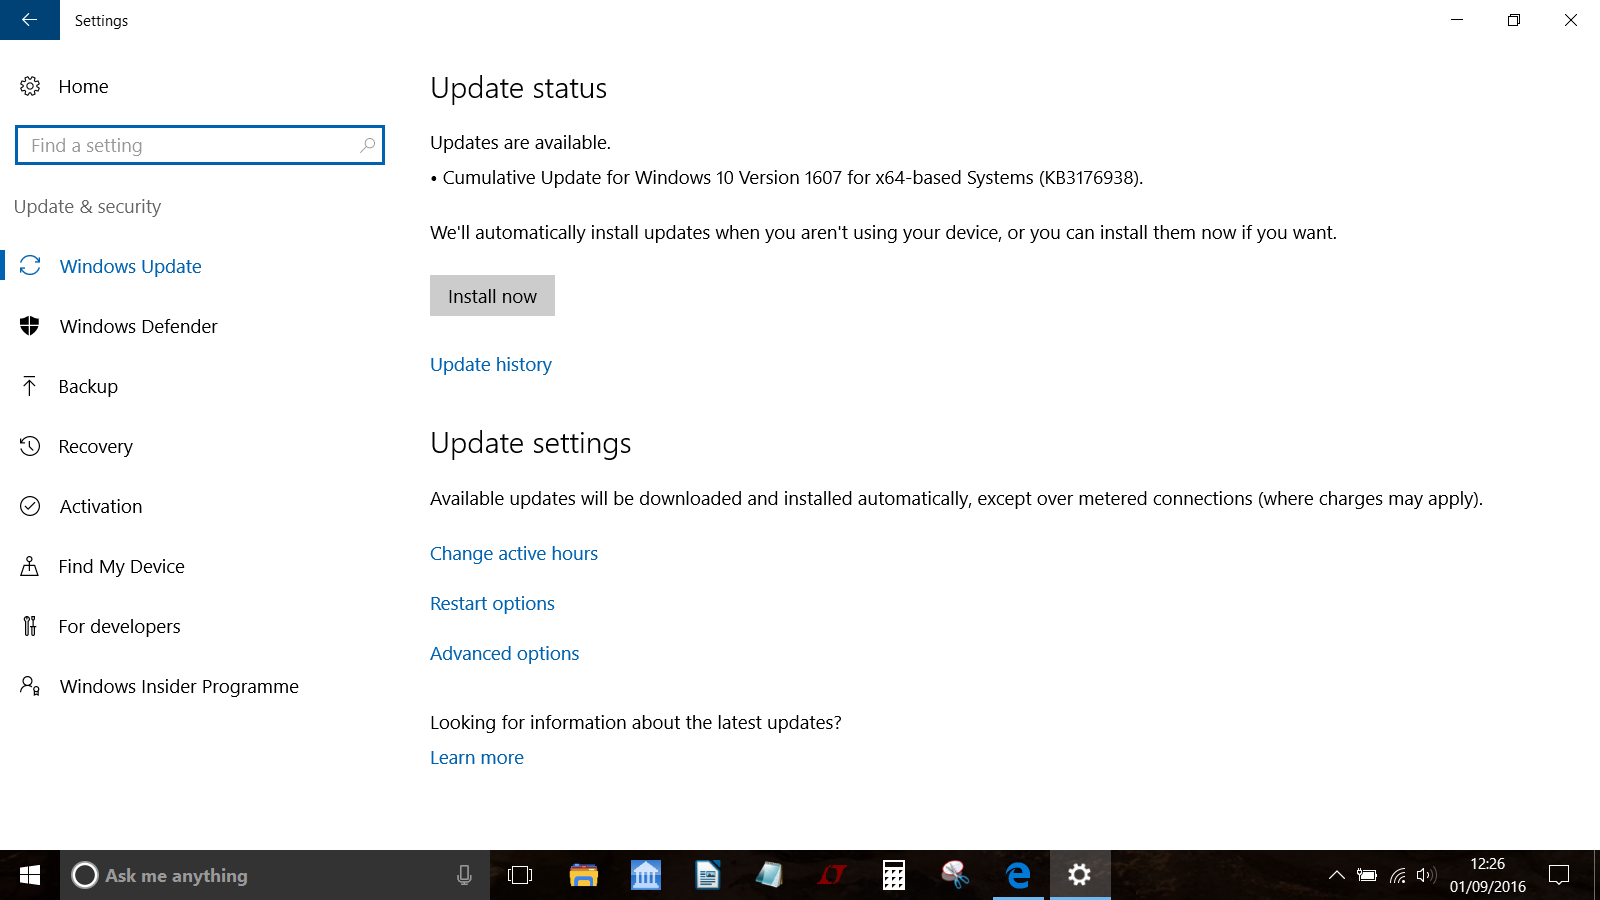This screenshot has width=1600, height=900.
Task: Check the battery status tray icon
Action: coord(1367,875)
